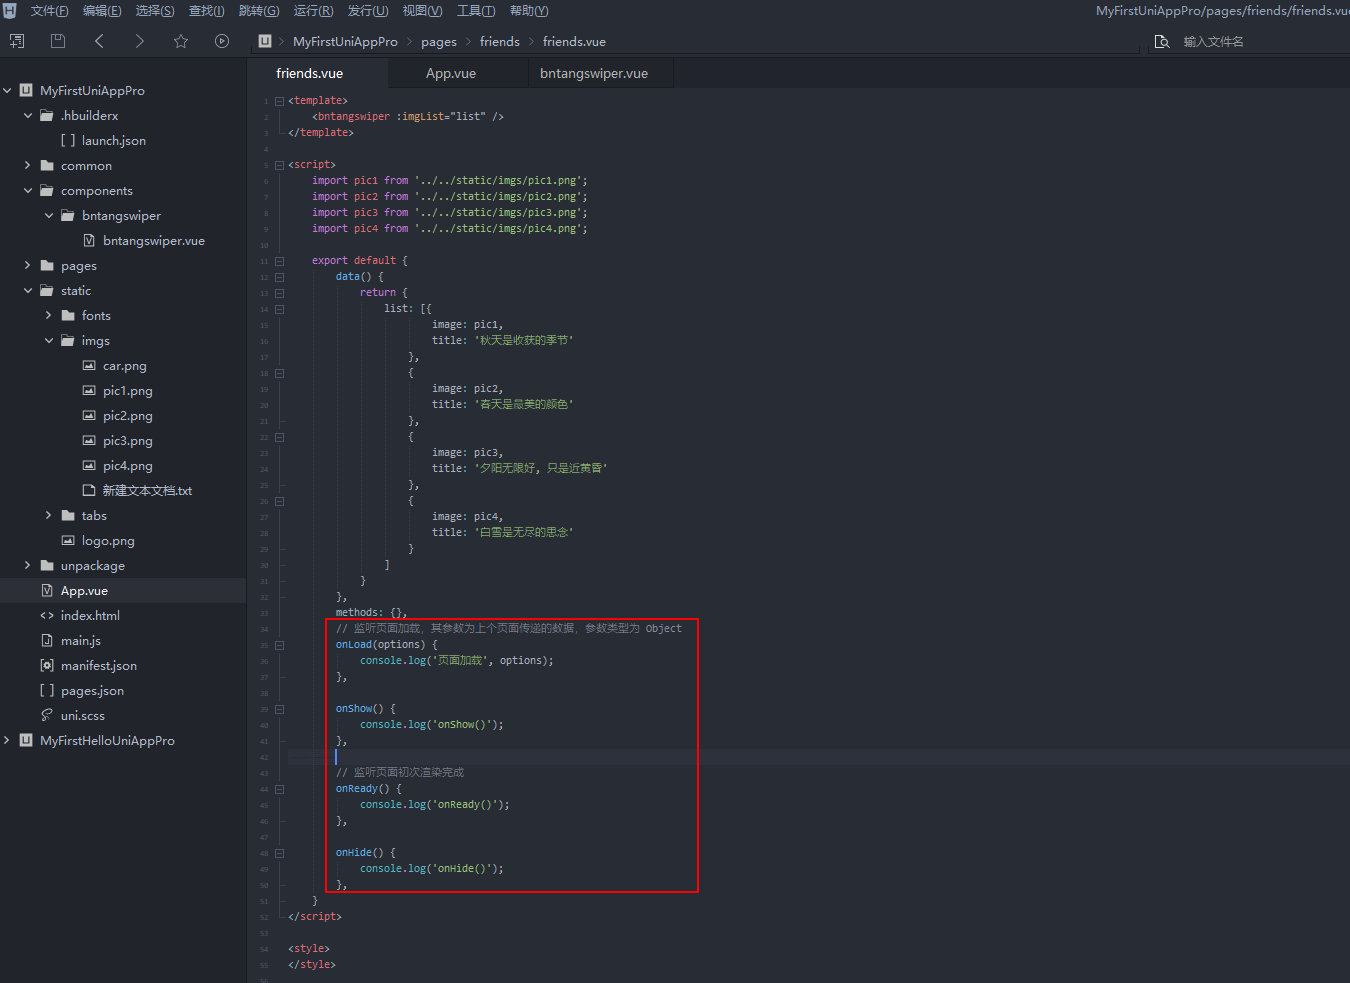
Task: Click the bookmark star icon
Action: (181, 41)
